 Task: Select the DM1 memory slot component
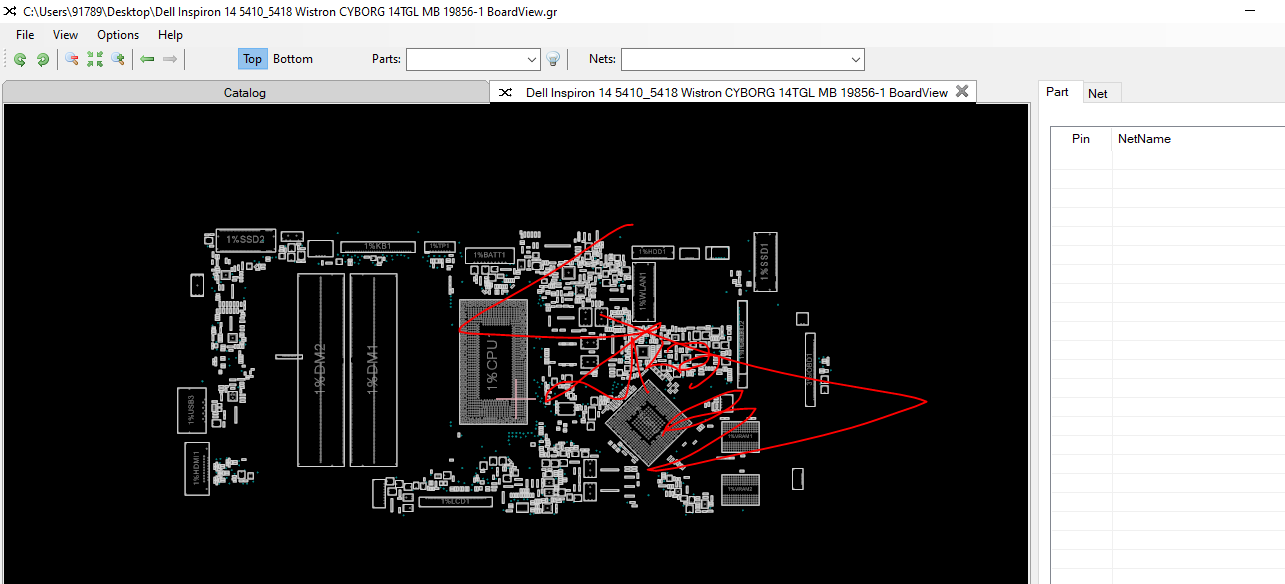click(x=373, y=369)
